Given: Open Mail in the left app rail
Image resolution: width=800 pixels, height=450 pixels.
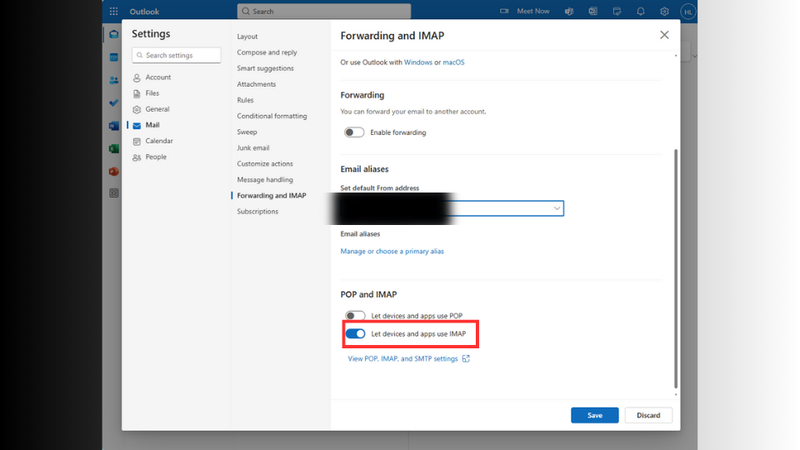Looking at the screenshot, I should pos(114,35).
